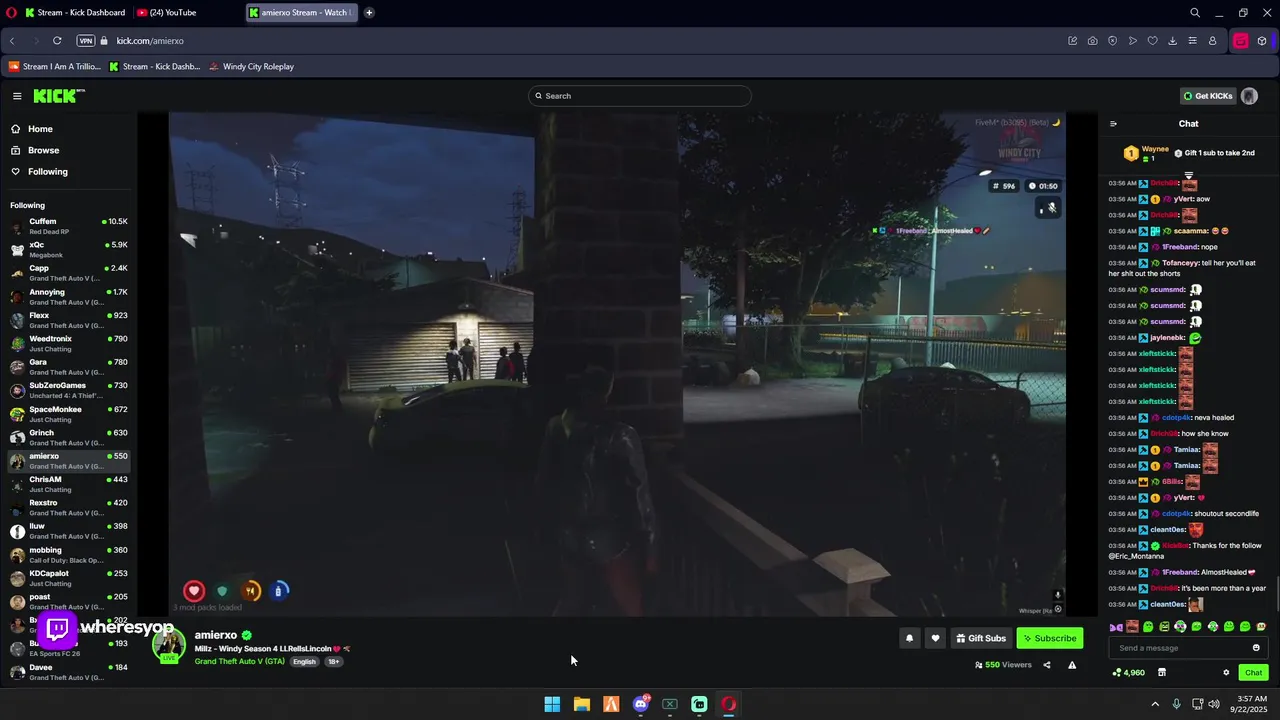Click Grand Theft Auto V (GTA) category link

(x=240, y=662)
